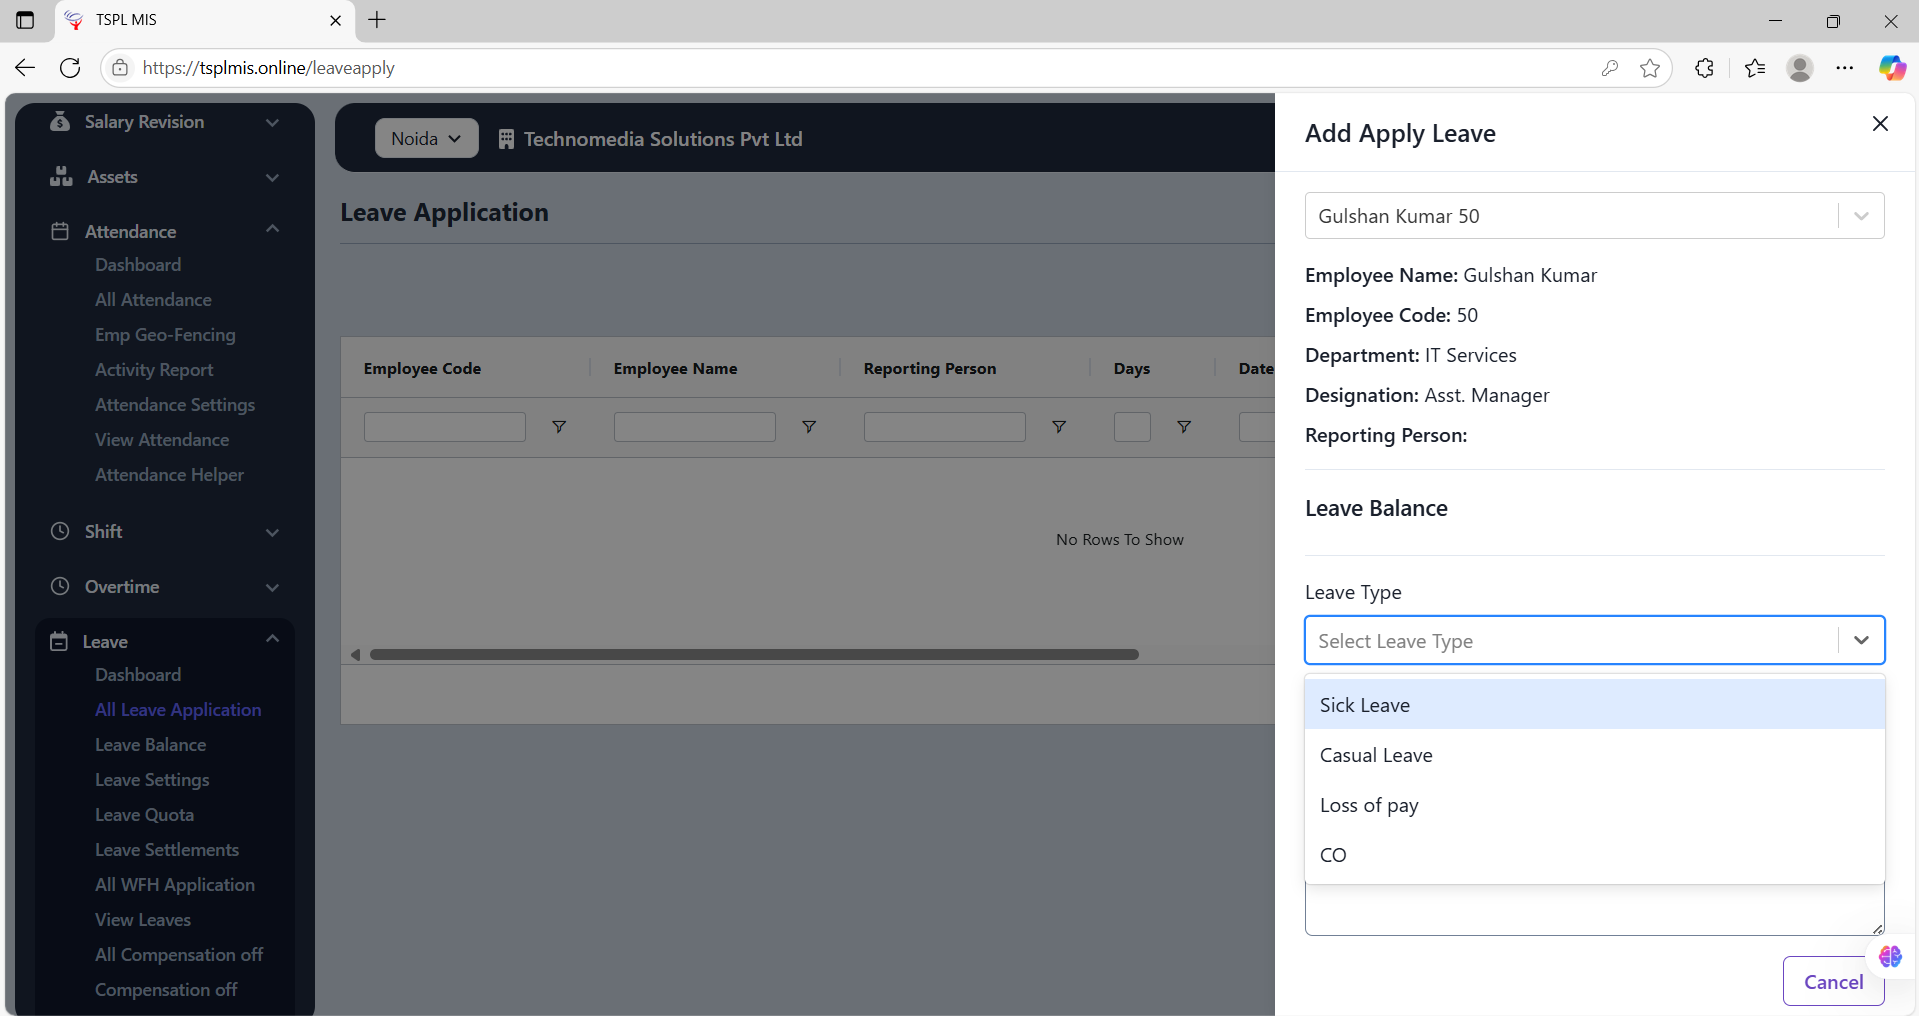Click the browser profile avatar
This screenshot has width=1919, height=1016.
[1800, 68]
